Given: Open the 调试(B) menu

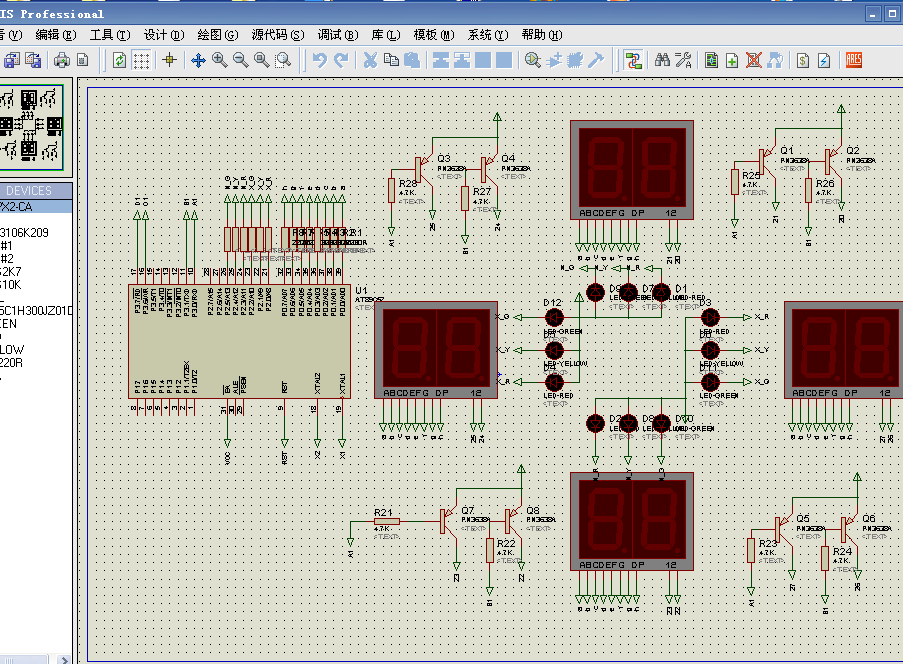Looking at the screenshot, I should (337, 34).
